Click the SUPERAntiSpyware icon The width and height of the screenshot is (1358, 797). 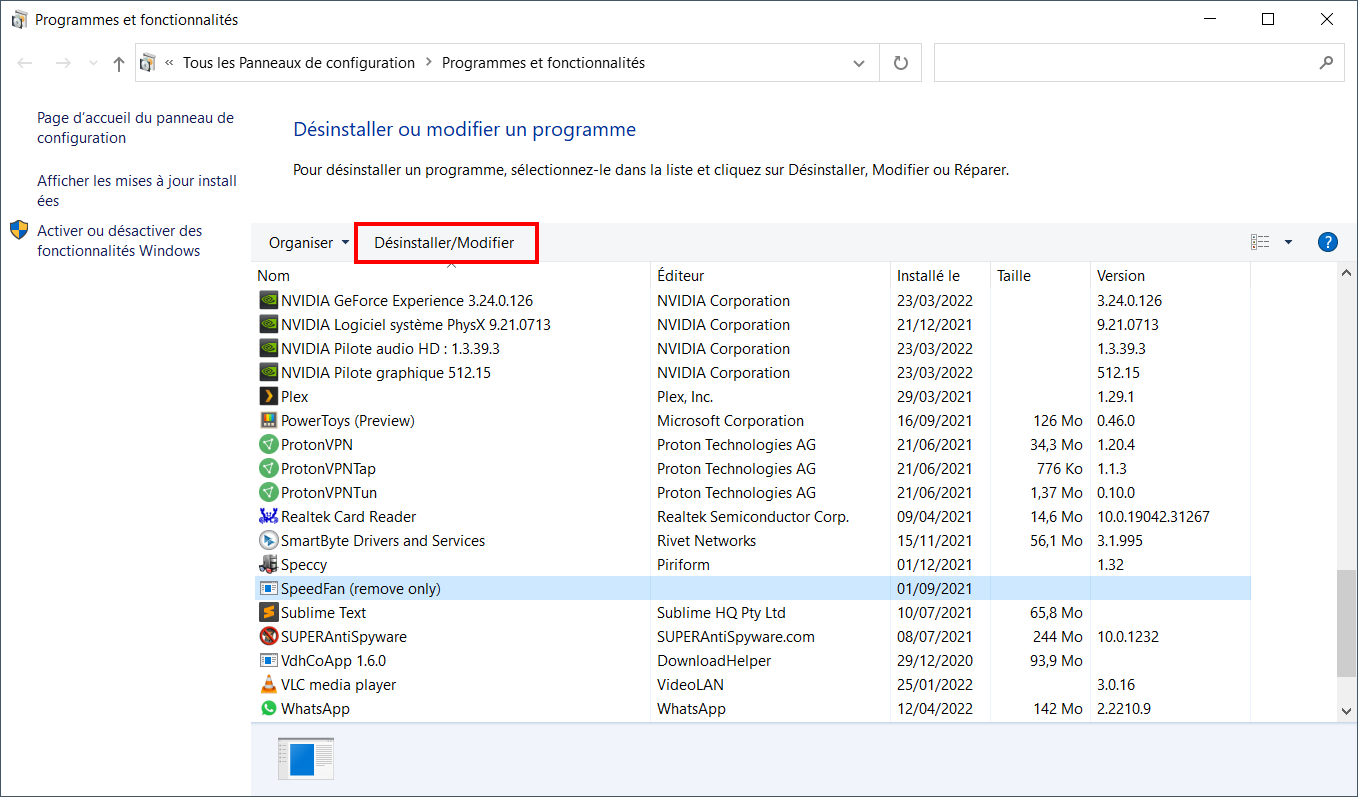pyautogui.click(x=268, y=637)
